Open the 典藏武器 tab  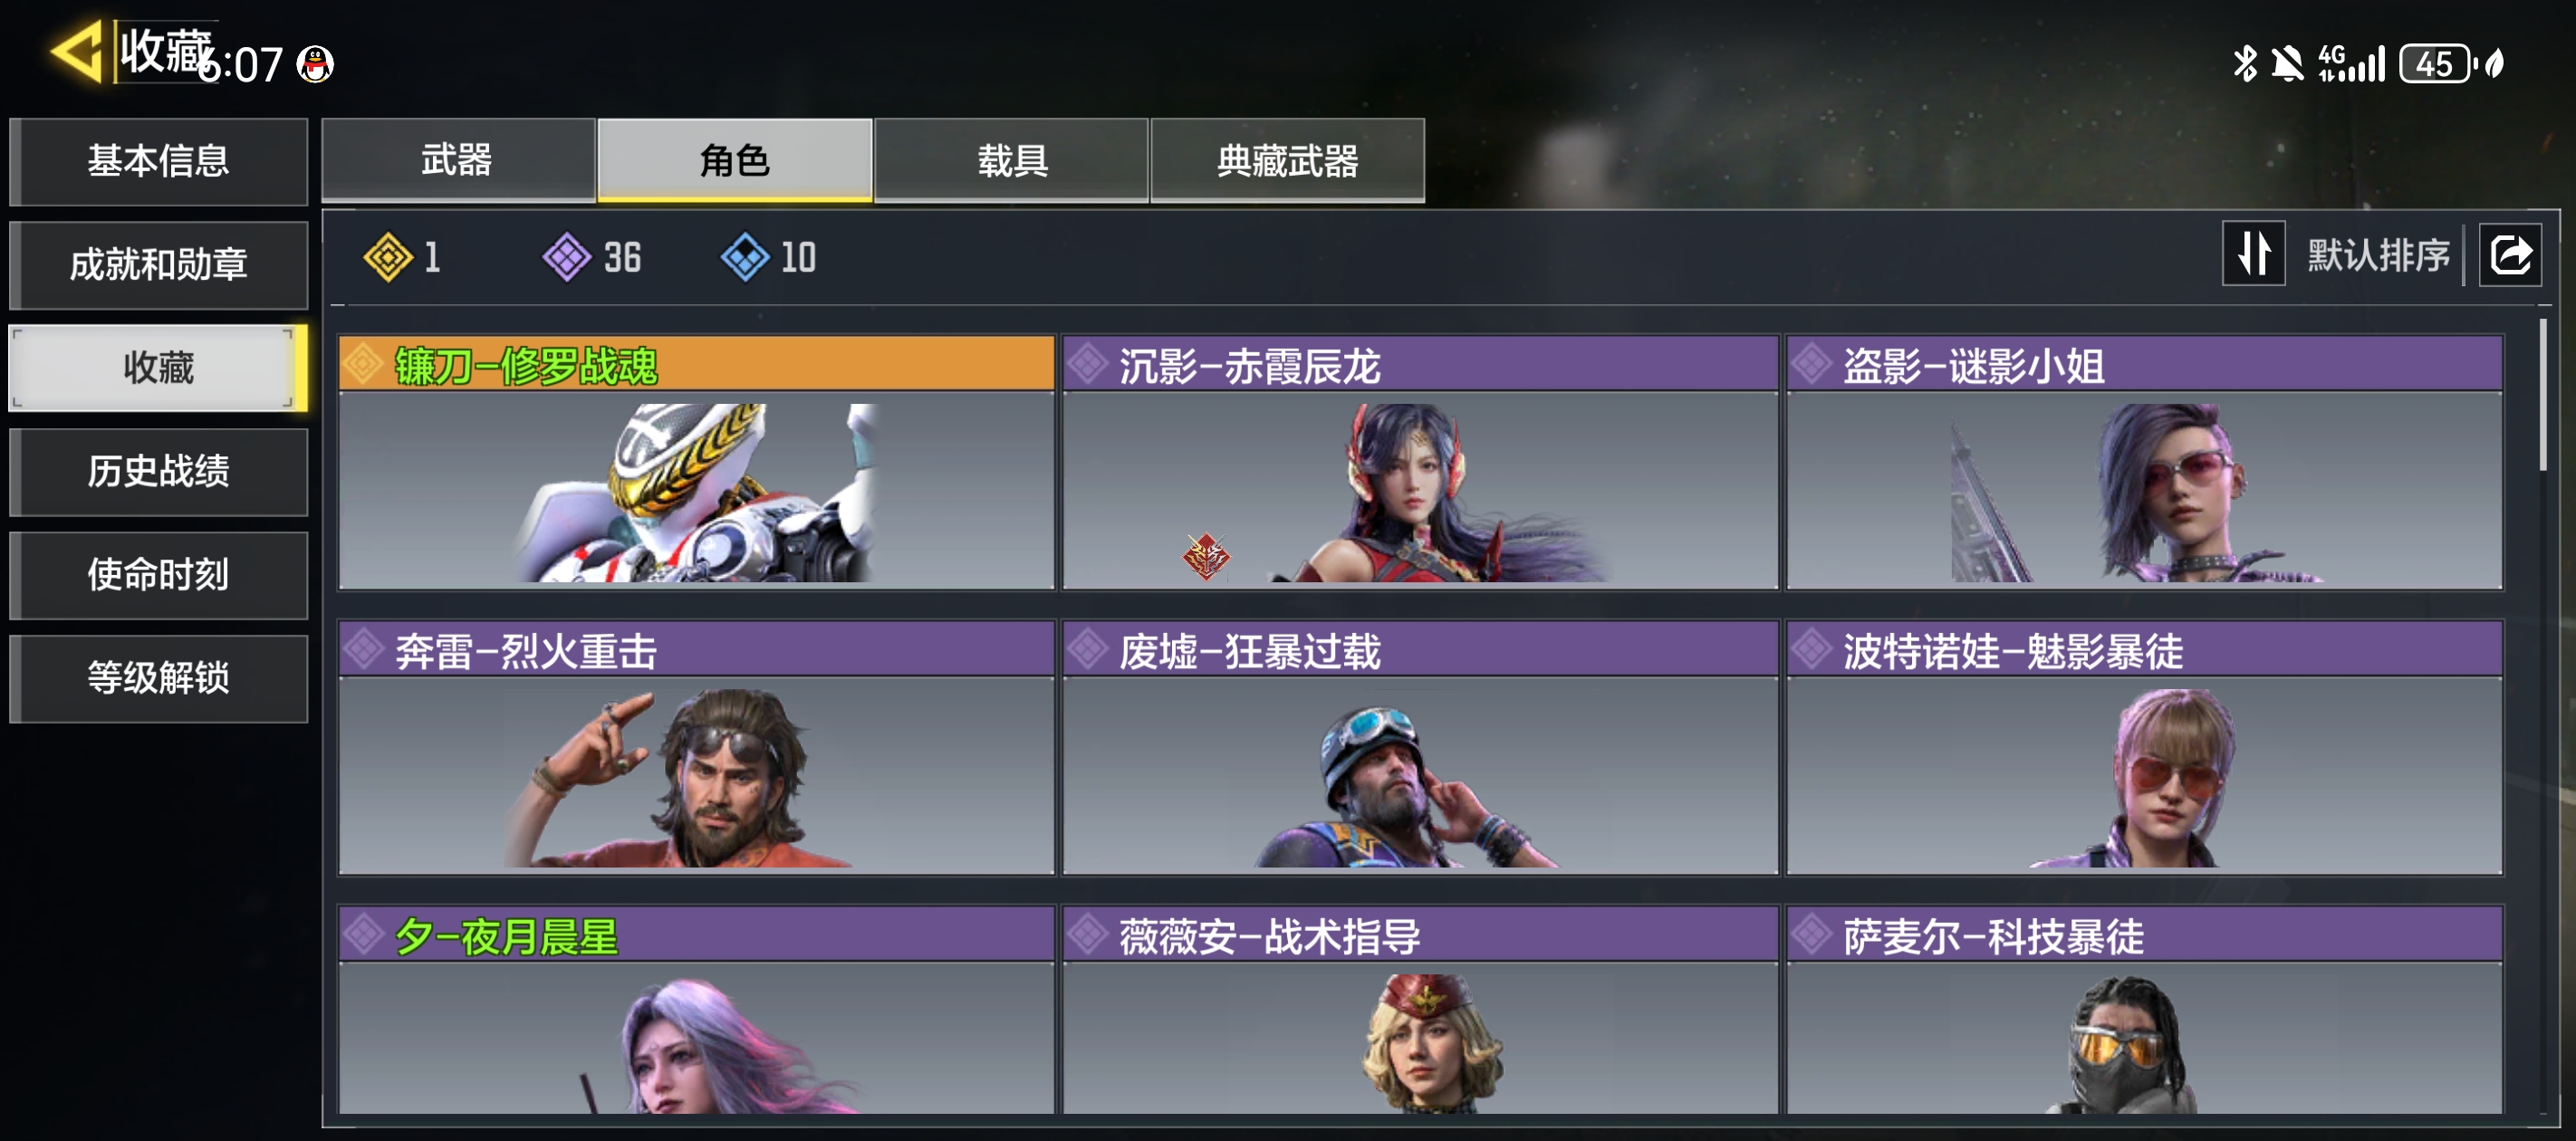[1288, 160]
